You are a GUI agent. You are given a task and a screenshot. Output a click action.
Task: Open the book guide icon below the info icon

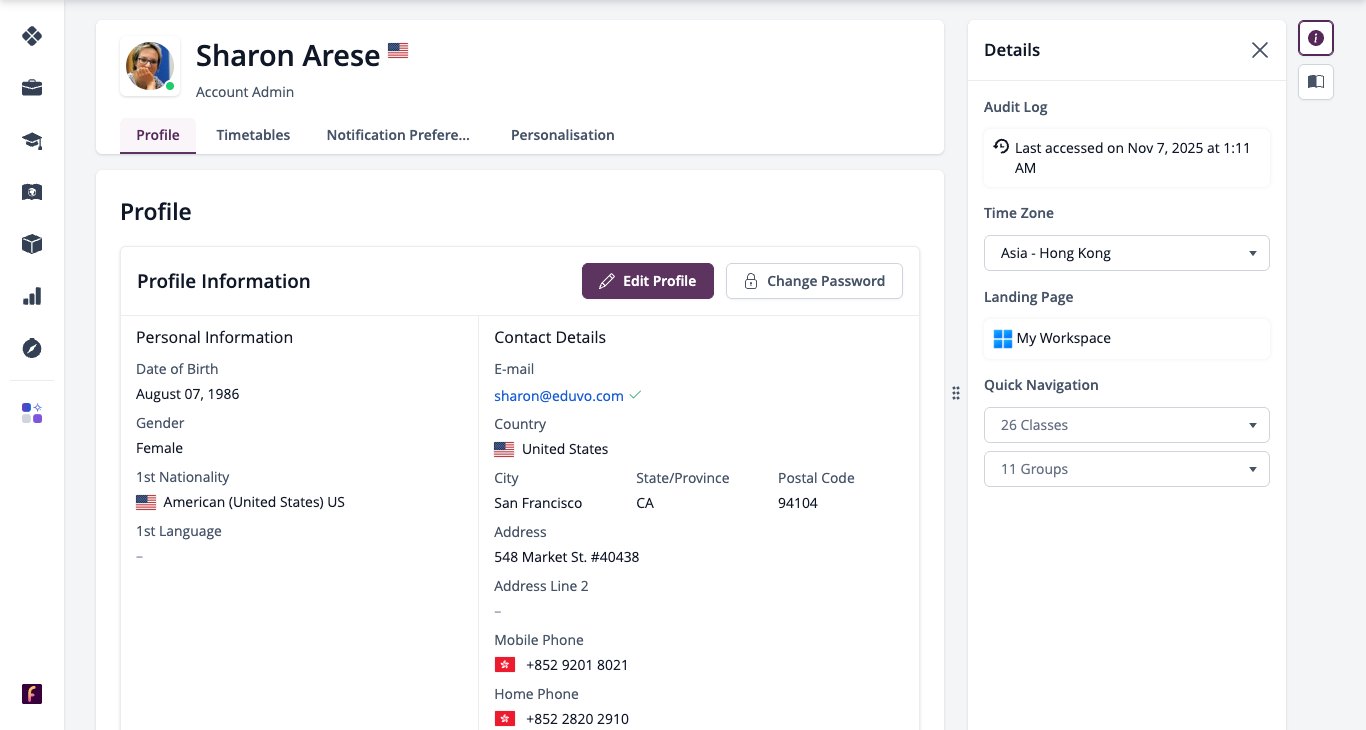1316,82
